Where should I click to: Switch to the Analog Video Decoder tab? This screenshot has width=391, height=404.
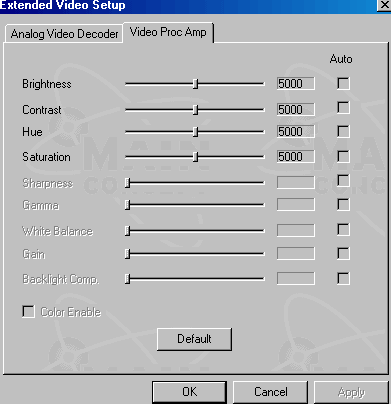pos(64,34)
